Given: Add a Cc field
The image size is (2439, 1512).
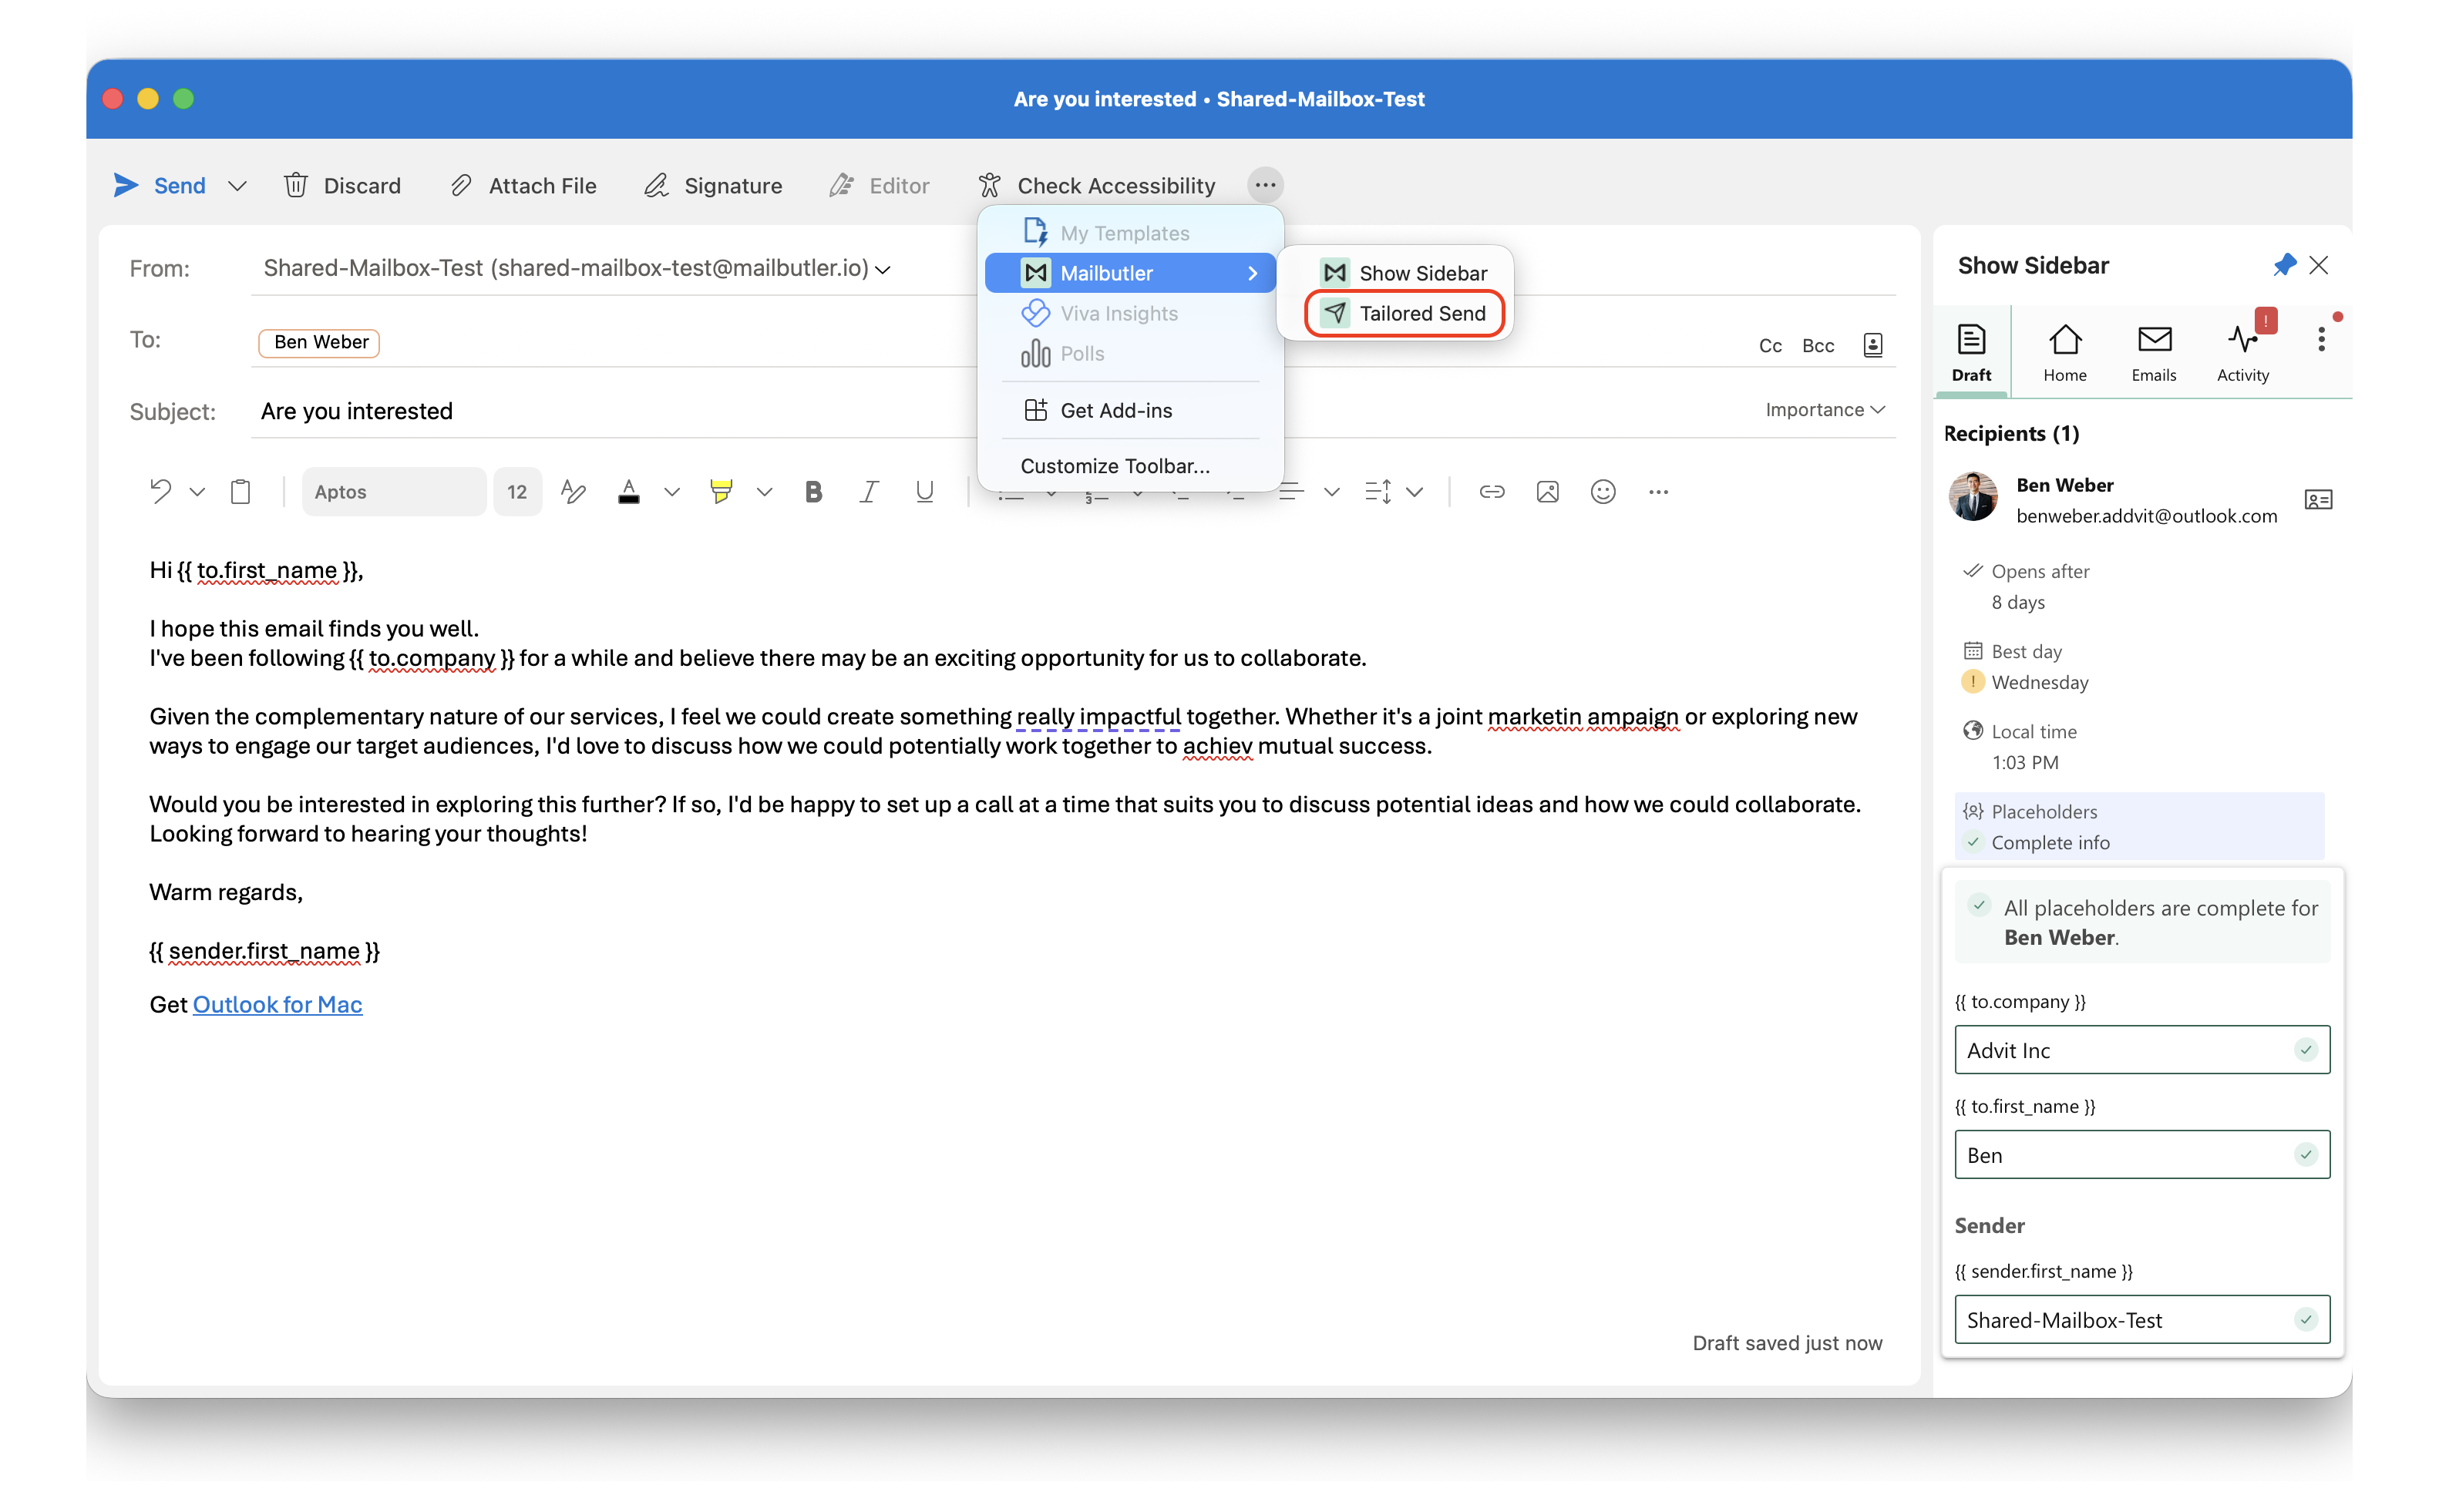Looking at the screenshot, I should click(1770, 345).
